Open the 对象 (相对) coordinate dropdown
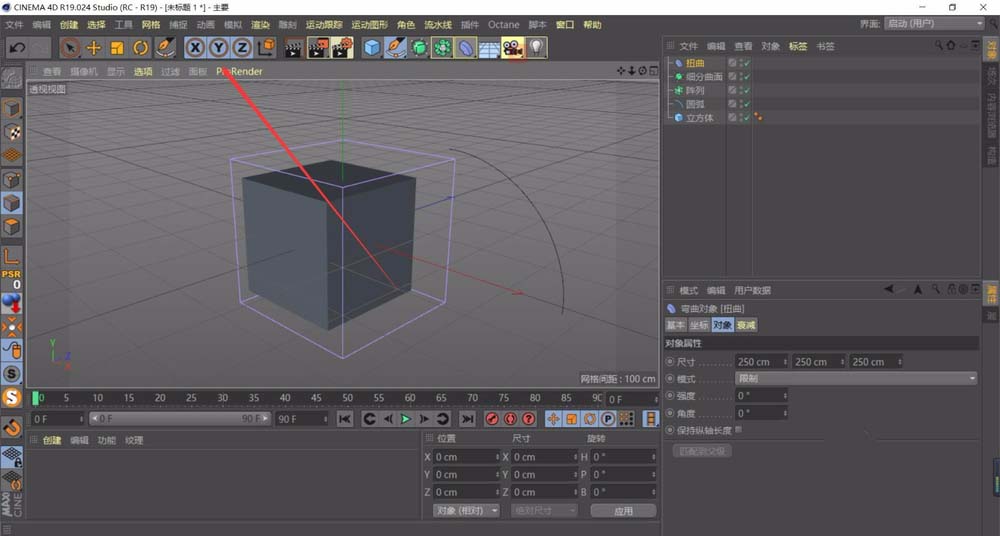 click(467, 510)
